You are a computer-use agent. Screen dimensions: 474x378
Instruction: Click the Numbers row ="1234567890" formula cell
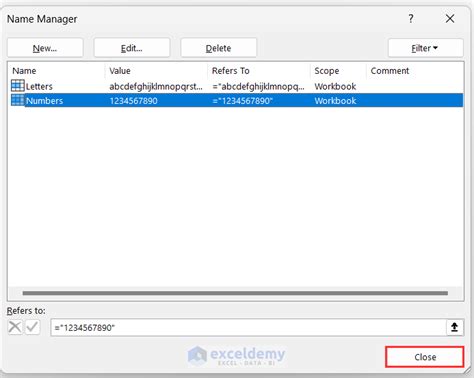point(243,101)
